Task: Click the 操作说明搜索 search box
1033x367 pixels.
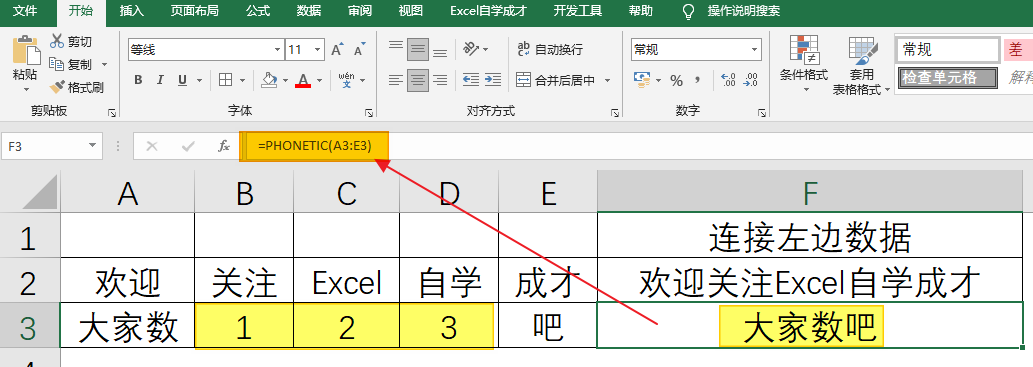Action: tap(743, 11)
